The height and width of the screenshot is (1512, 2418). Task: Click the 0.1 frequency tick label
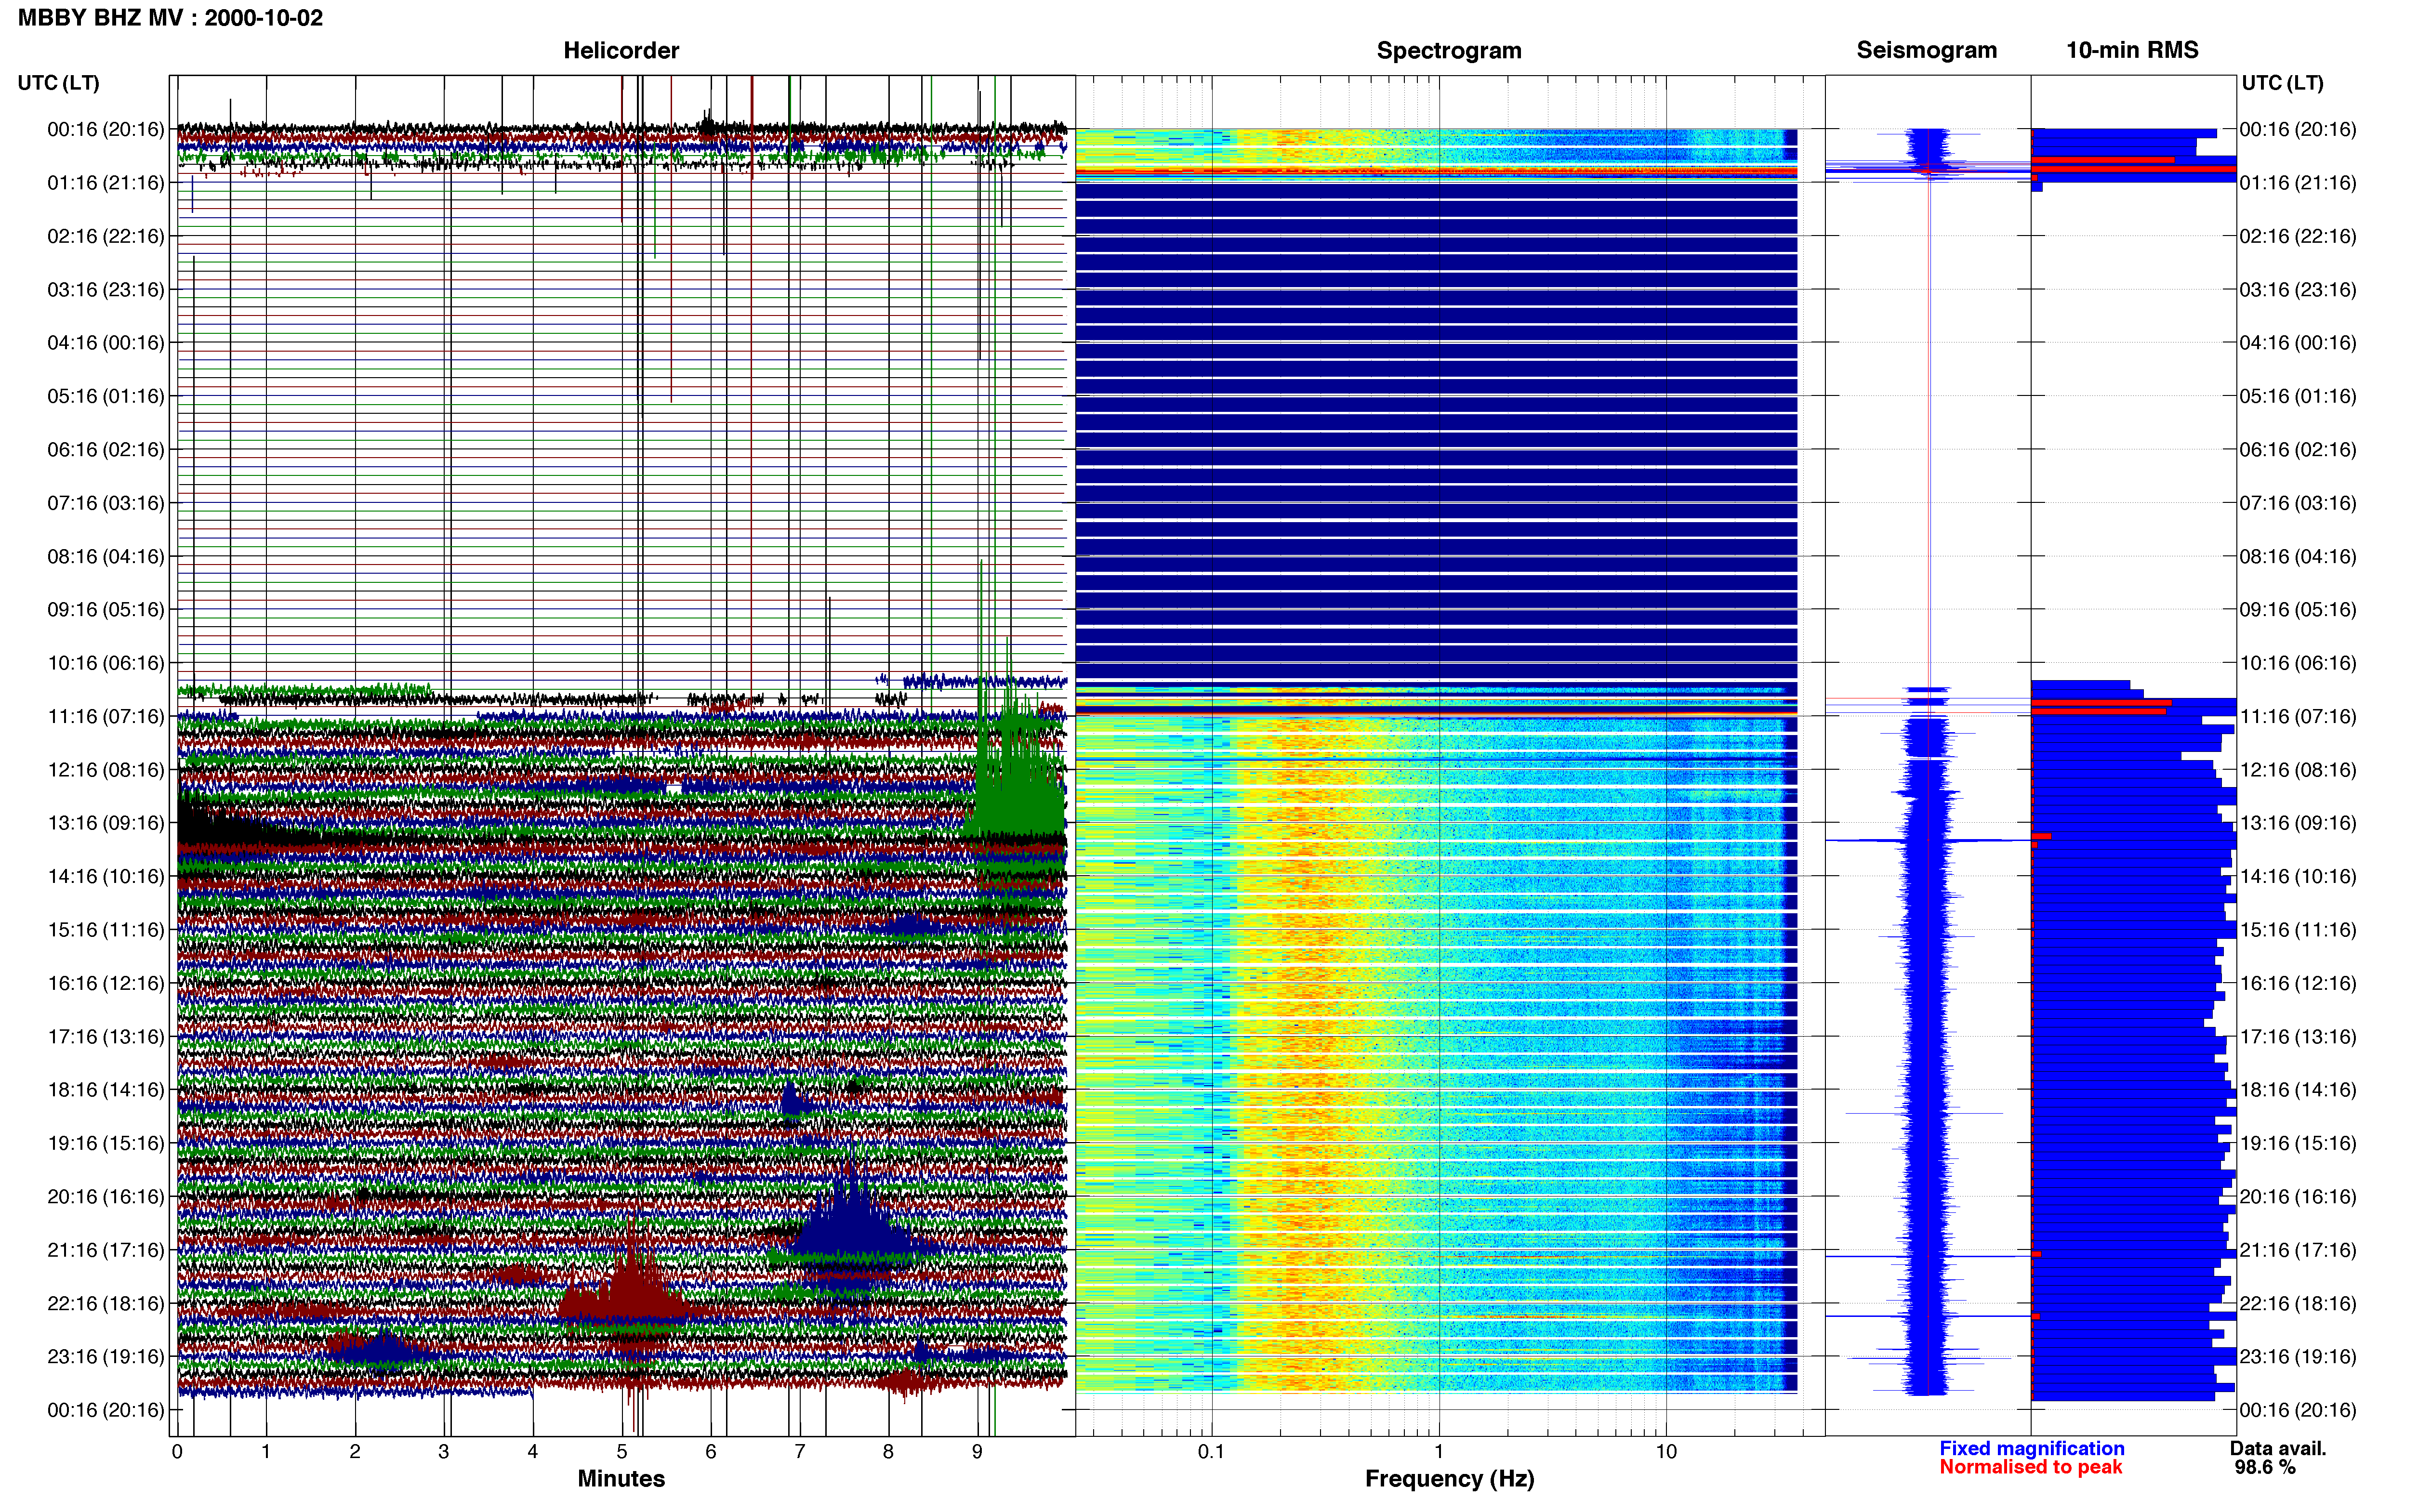(1211, 1451)
